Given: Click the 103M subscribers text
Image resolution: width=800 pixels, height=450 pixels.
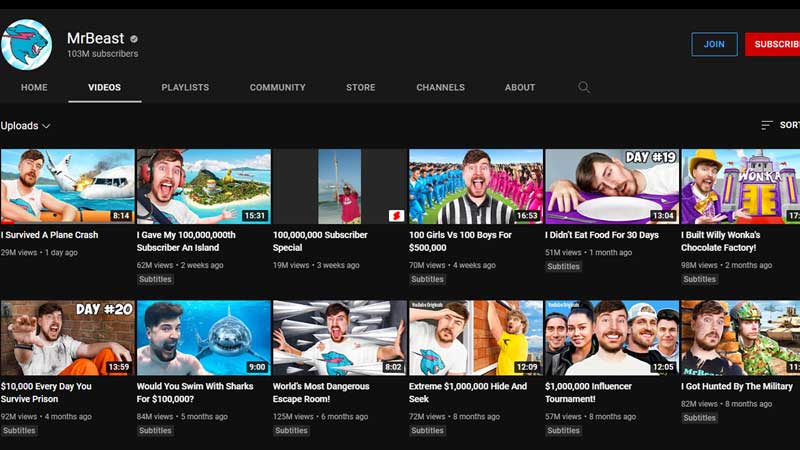Looking at the screenshot, I should click(x=103, y=54).
